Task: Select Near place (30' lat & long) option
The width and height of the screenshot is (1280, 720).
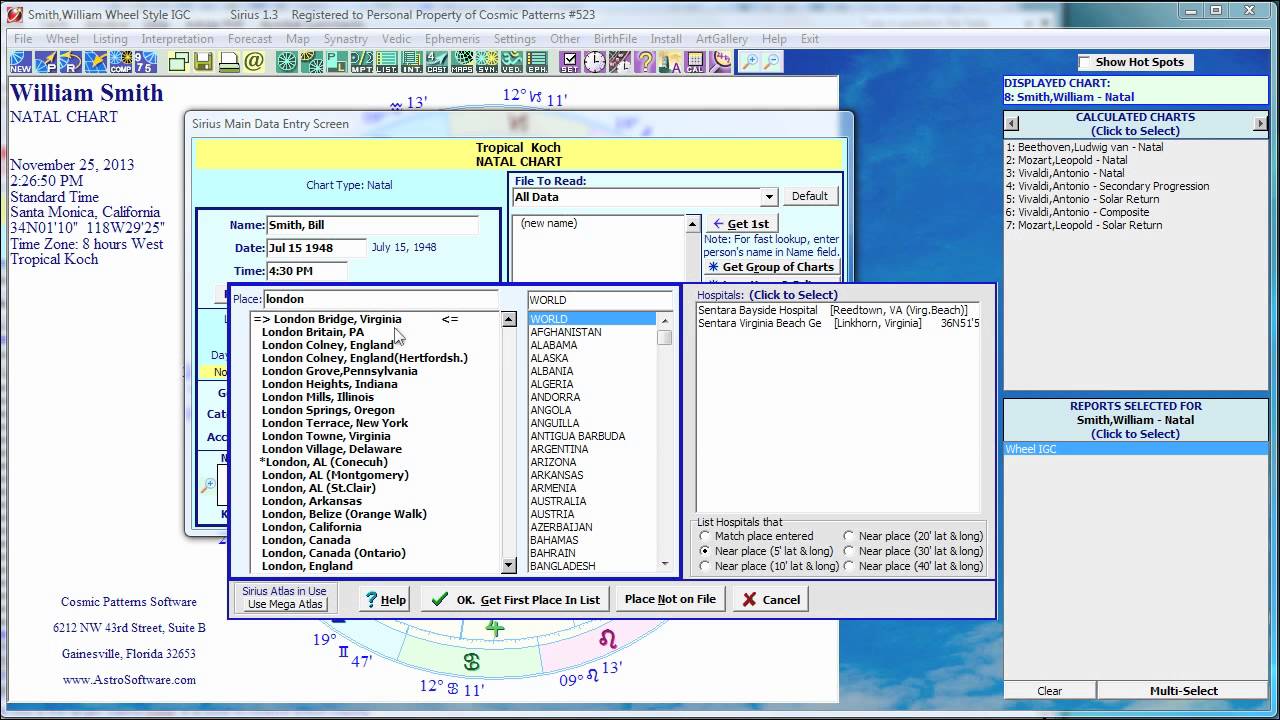Action: (x=849, y=551)
